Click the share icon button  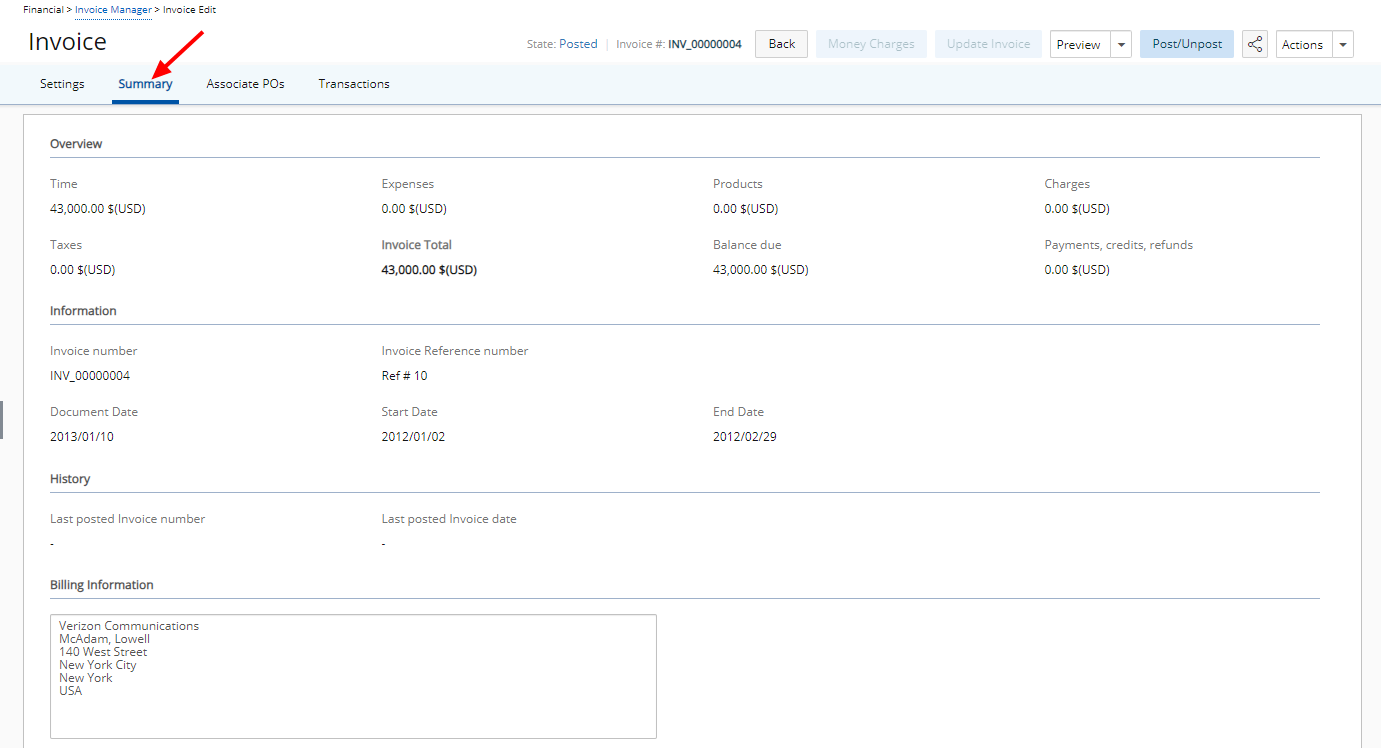1255,44
